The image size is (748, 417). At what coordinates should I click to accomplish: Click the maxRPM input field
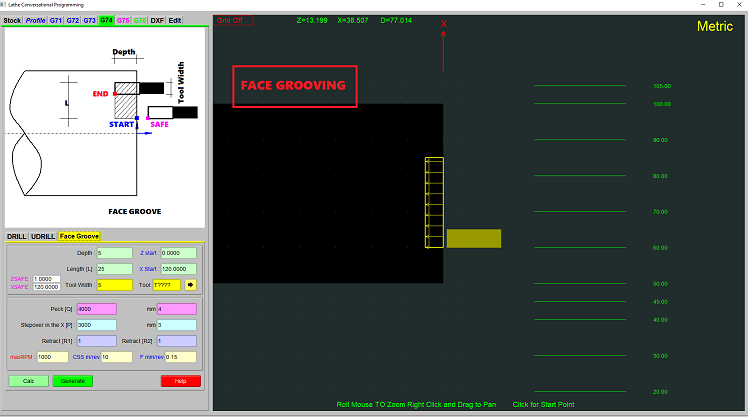click(x=53, y=356)
